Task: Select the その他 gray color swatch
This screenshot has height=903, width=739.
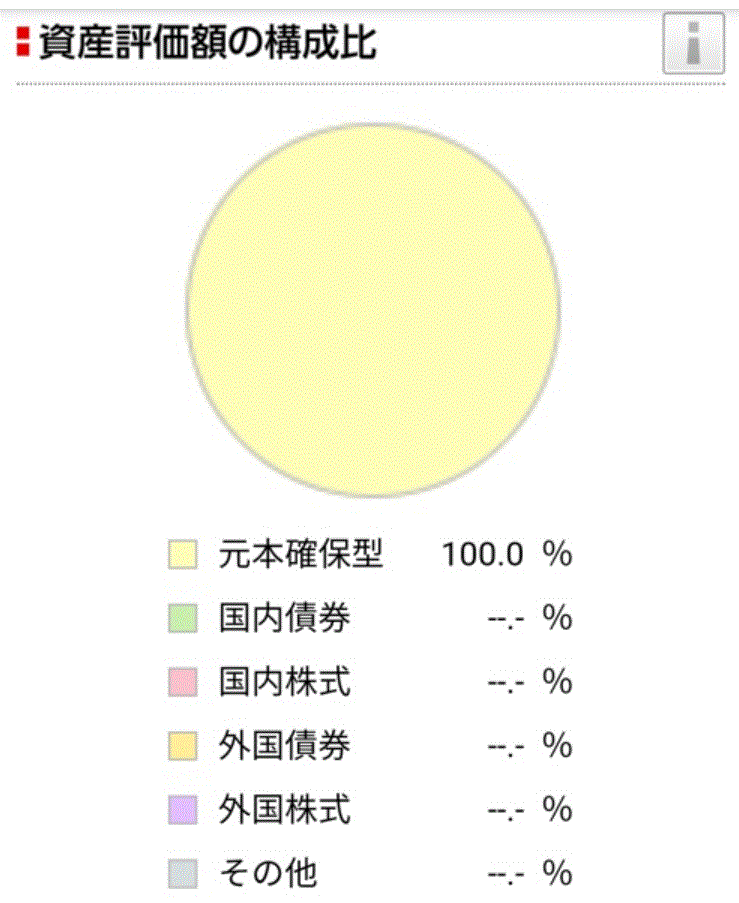Action: 182,874
